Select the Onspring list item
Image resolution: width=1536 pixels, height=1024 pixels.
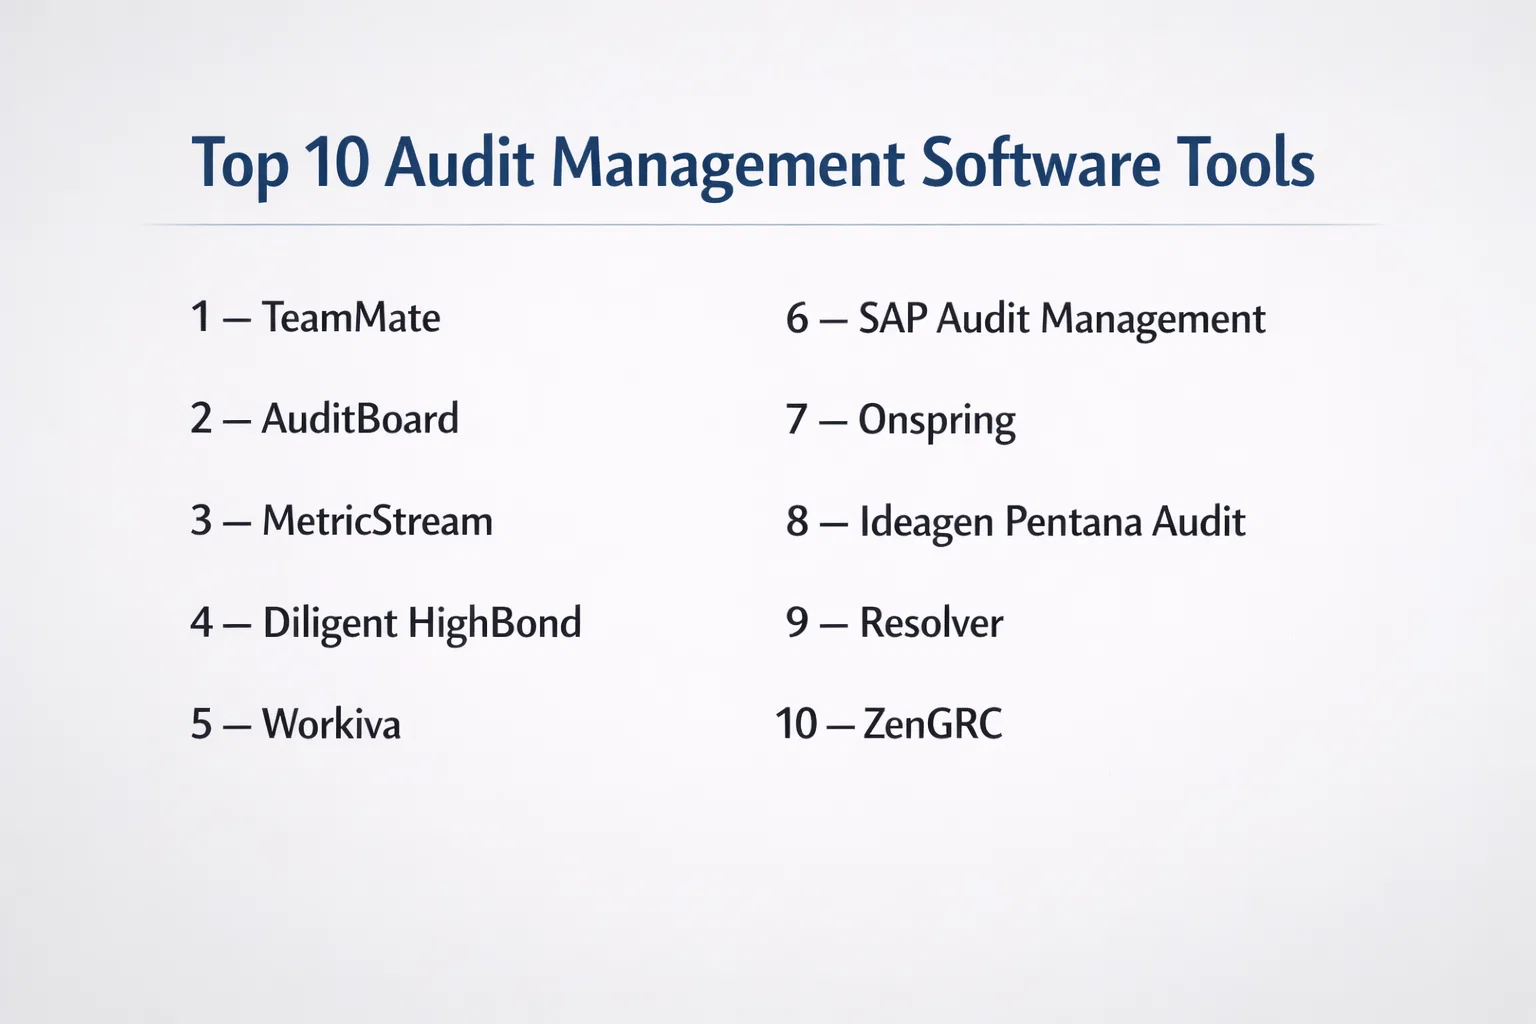pyautogui.click(x=936, y=420)
